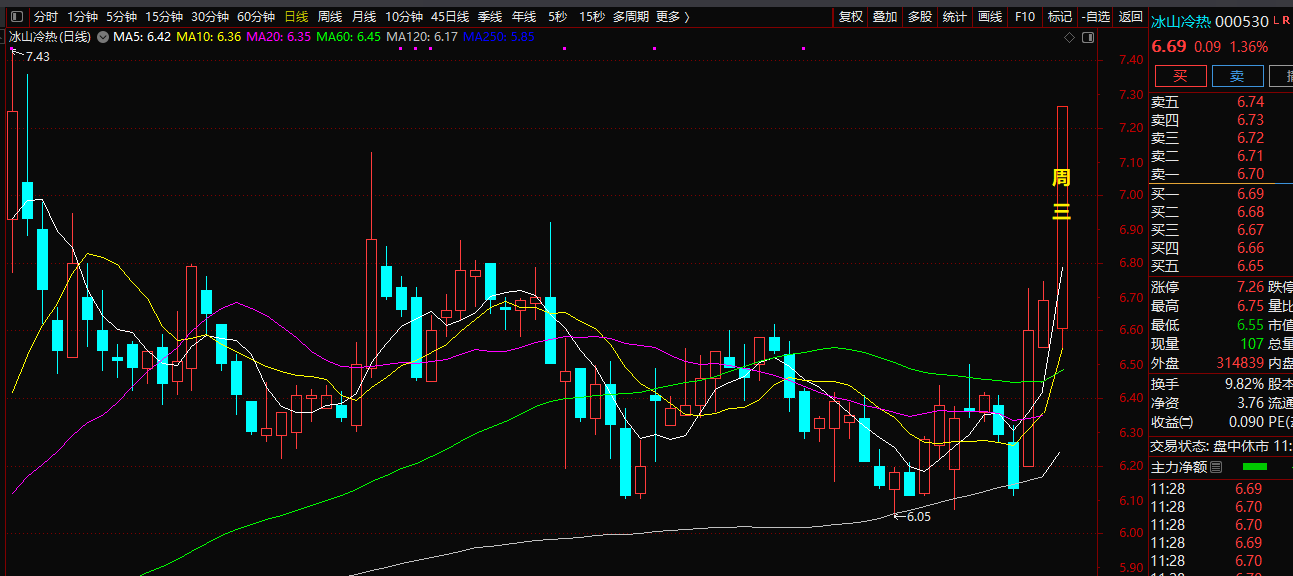
Task: Click the 涨停 7.26 value
Action: pos(1250,287)
